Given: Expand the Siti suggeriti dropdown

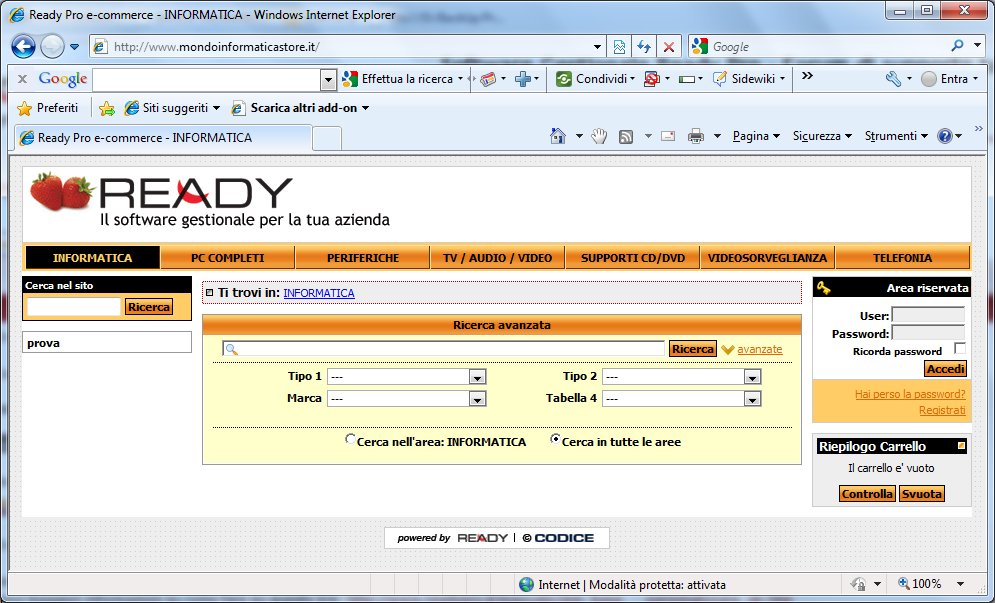Looking at the screenshot, I should click(x=216, y=108).
